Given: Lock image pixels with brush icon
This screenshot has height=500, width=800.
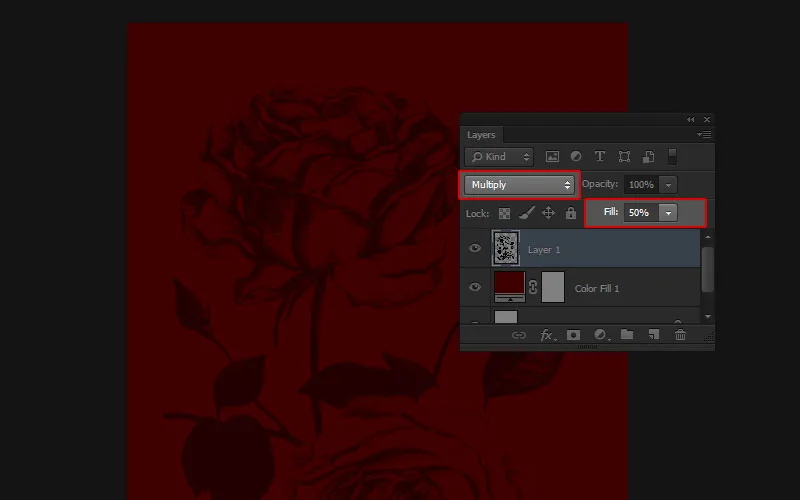Looking at the screenshot, I should tap(527, 213).
